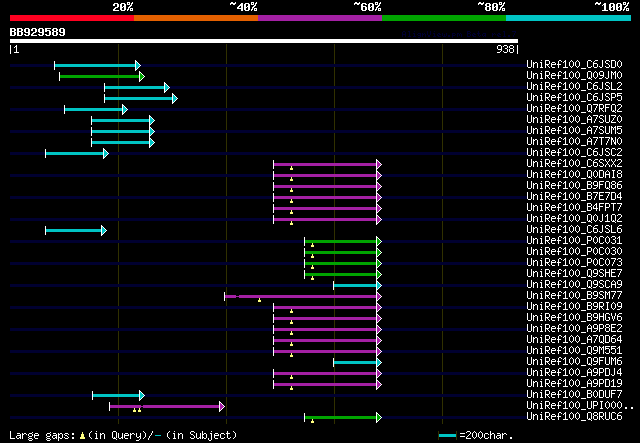This screenshot has width=640, height=443.
Task: Select the UniRef100_A7SUM5 label
Action: (574, 130)
